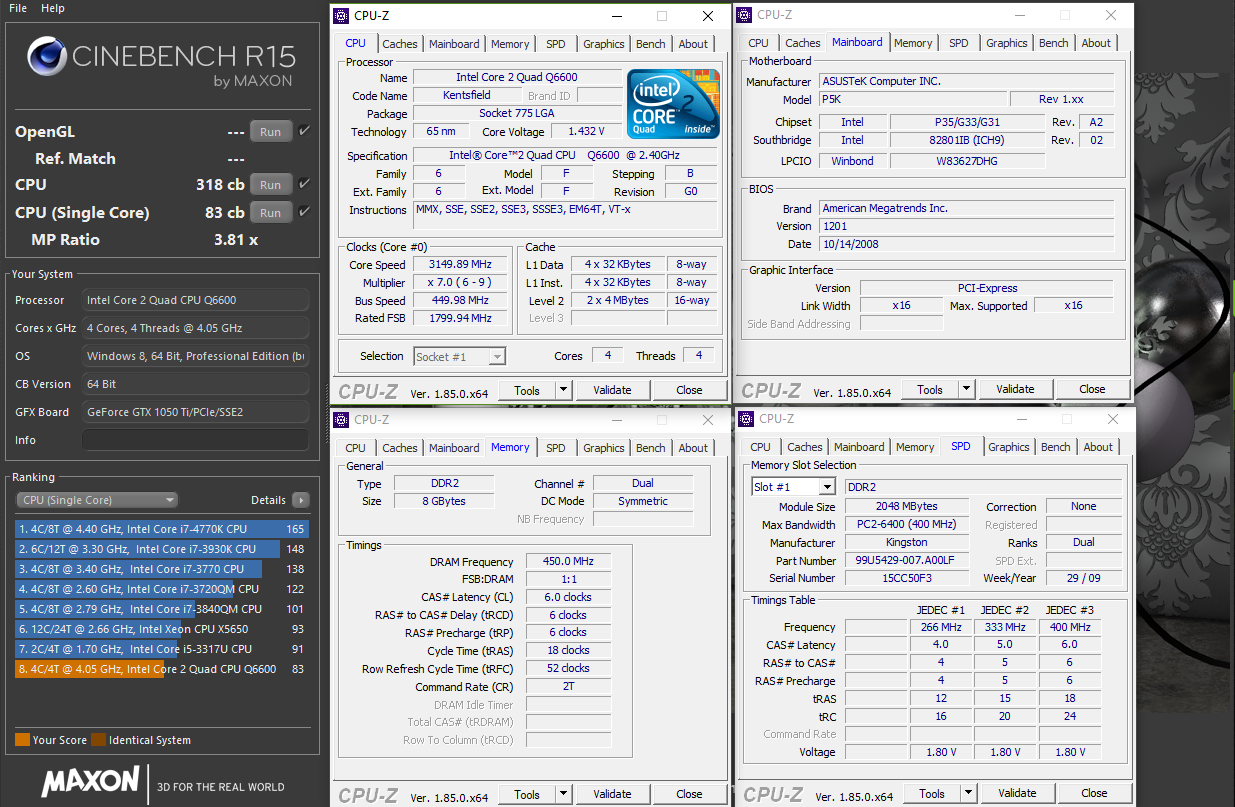The height and width of the screenshot is (807, 1235).
Task: Select ranking entry Intel Core i7-3720QM
Action: pos(162,589)
